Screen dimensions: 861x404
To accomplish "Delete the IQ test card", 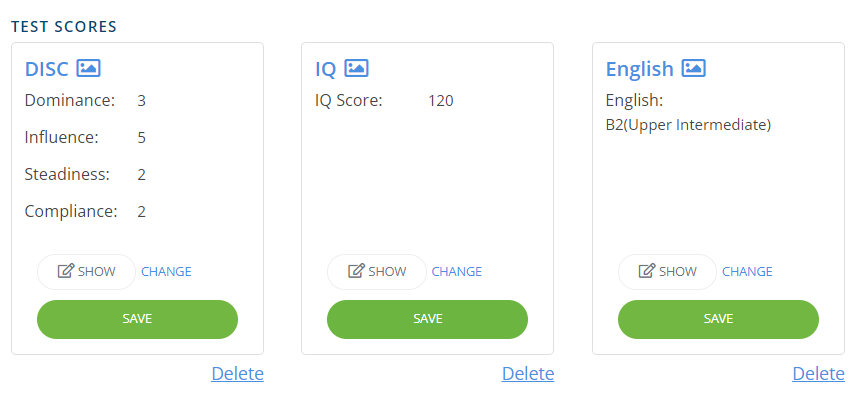I will click(528, 374).
